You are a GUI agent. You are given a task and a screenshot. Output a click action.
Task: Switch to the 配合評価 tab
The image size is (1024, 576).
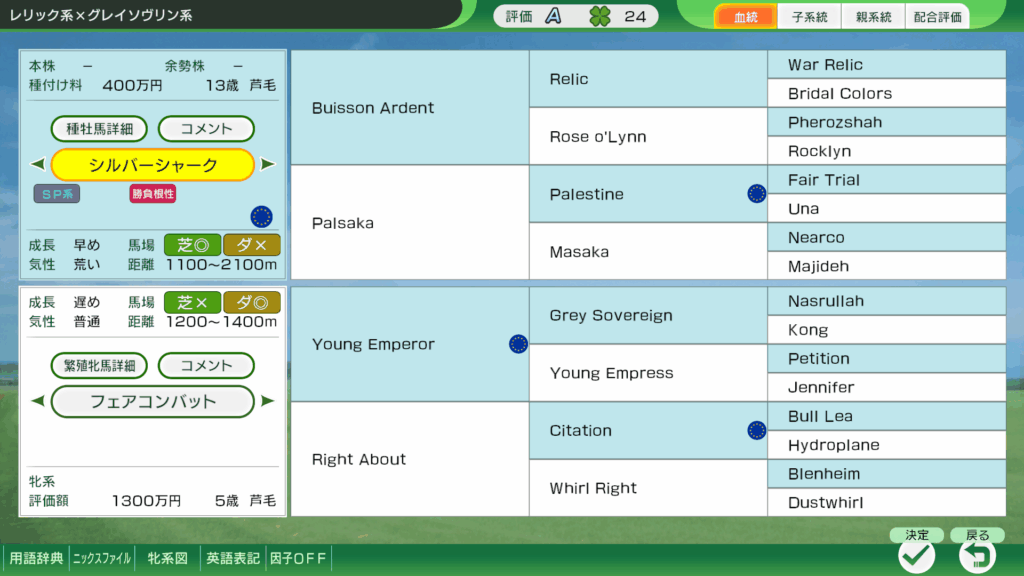click(x=938, y=17)
